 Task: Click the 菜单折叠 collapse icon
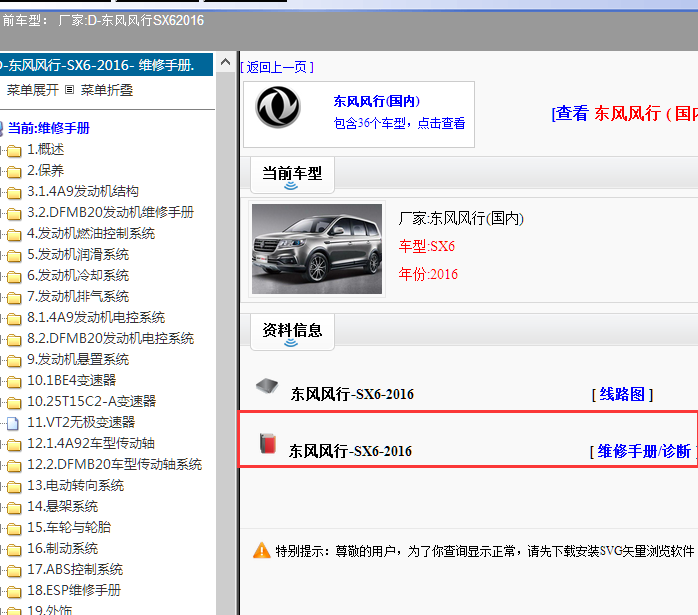coord(69,90)
